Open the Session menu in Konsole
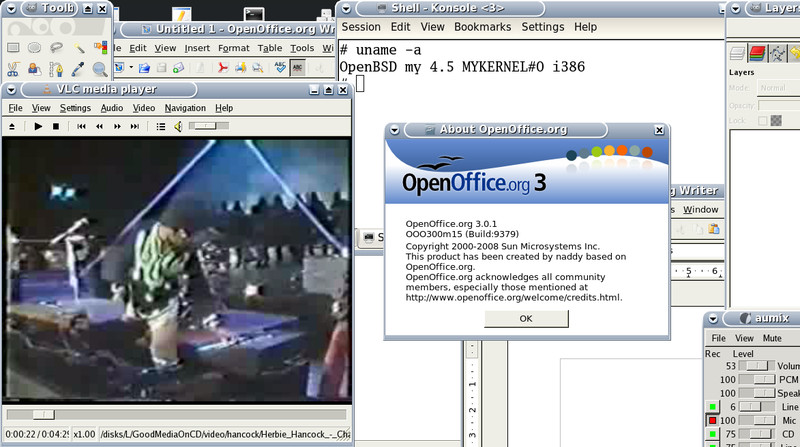800x447 pixels. (x=361, y=27)
